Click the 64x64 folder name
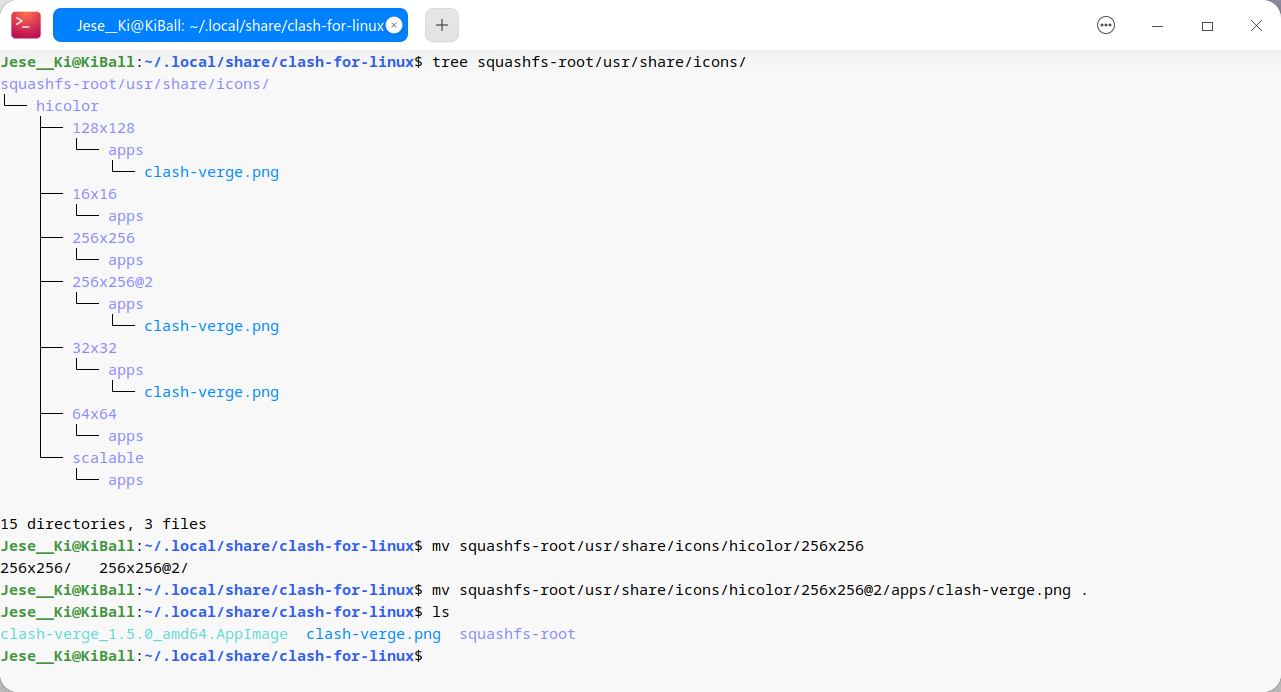The height and width of the screenshot is (692, 1281). (x=94, y=414)
